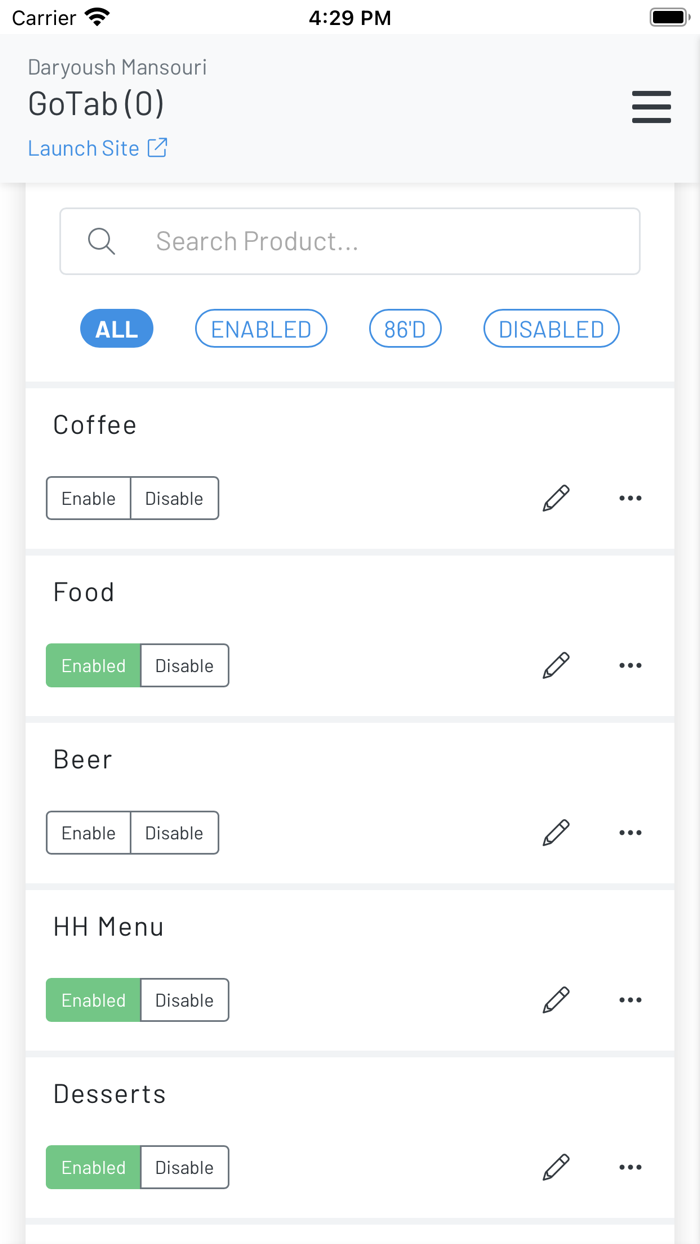This screenshot has height=1244, width=700.
Task: Open the more options ellipsis for Beer
Action: click(630, 832)
